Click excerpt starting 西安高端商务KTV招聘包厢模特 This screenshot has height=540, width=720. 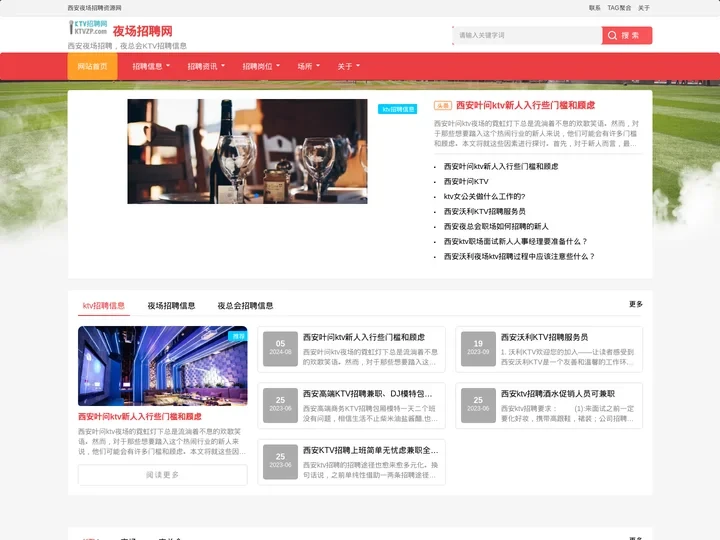pos(370,413)
